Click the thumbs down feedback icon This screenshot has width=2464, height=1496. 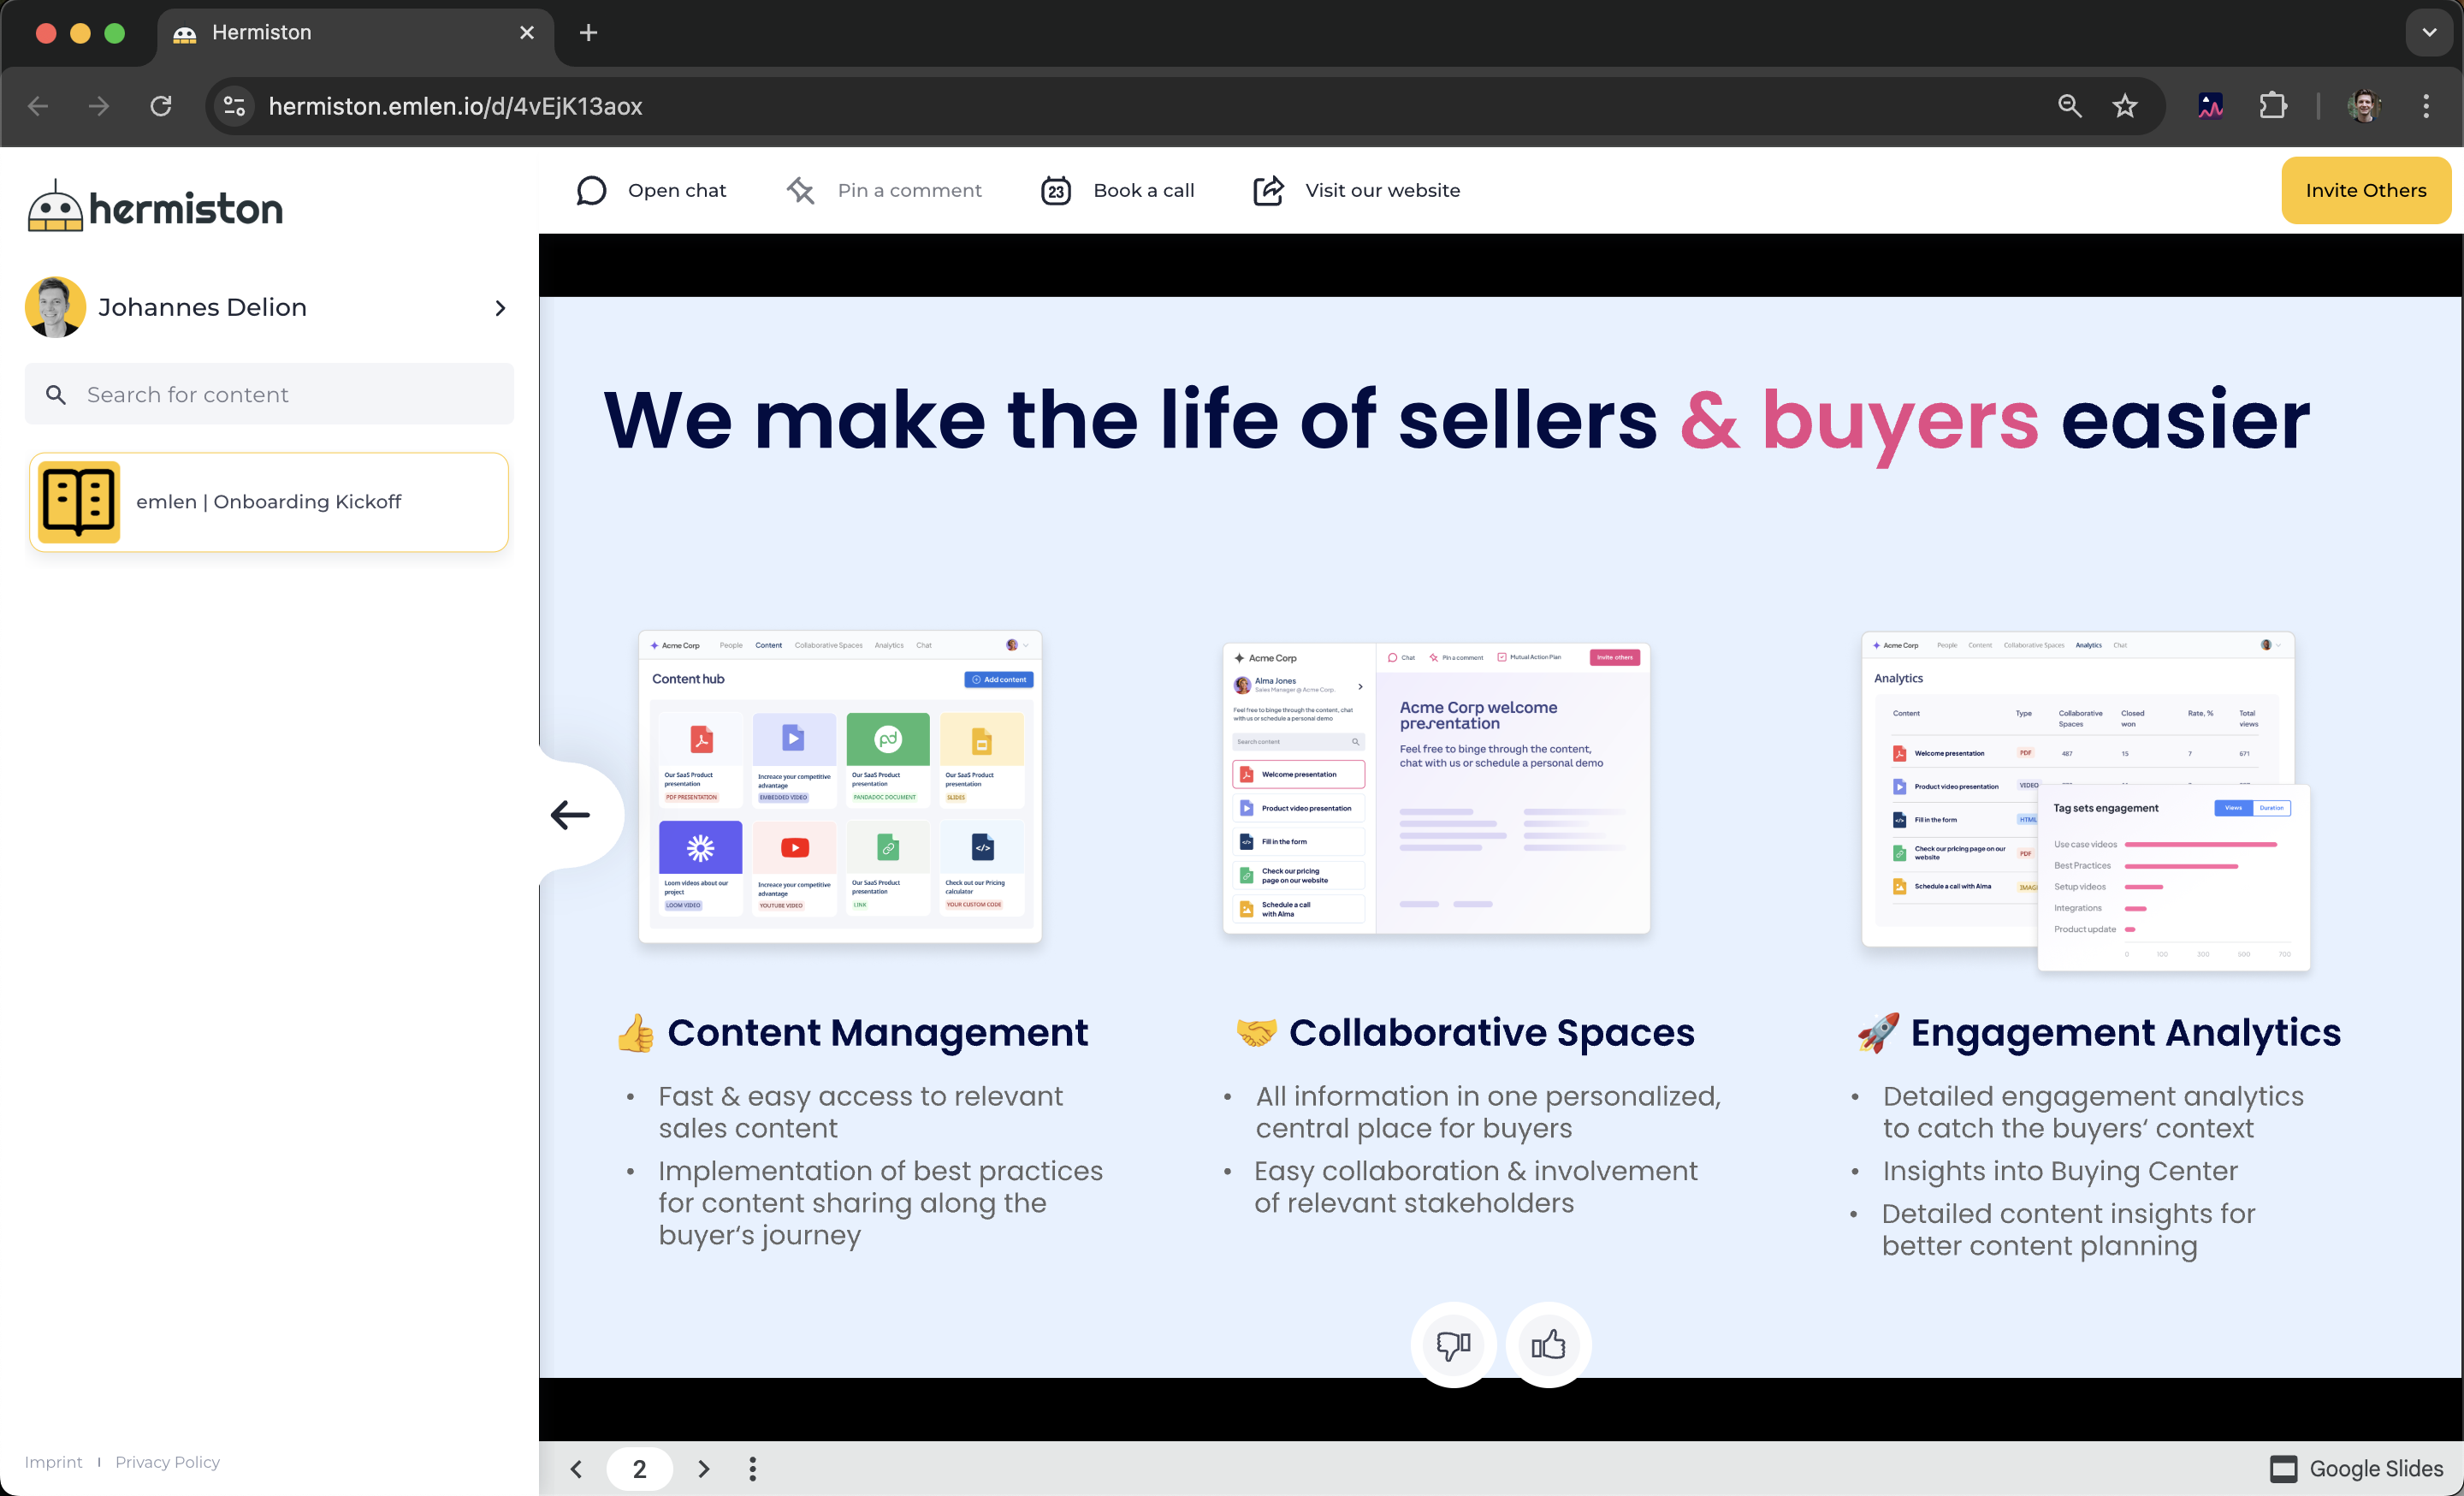1453,1345
